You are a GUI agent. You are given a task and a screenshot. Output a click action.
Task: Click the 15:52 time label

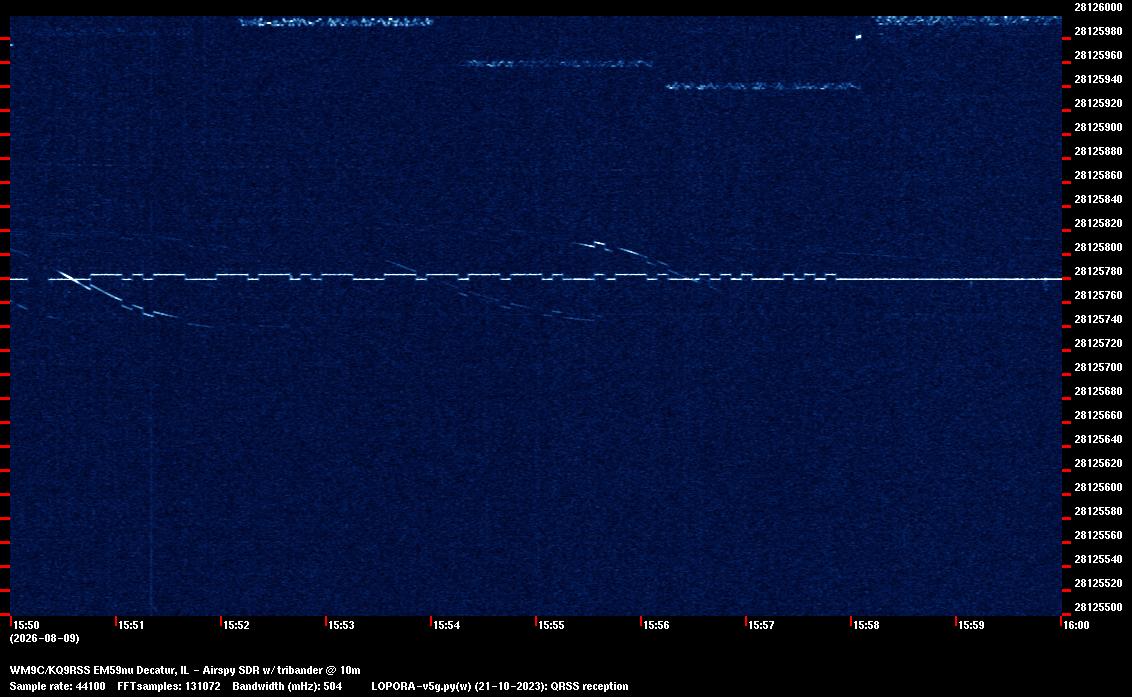236,625
